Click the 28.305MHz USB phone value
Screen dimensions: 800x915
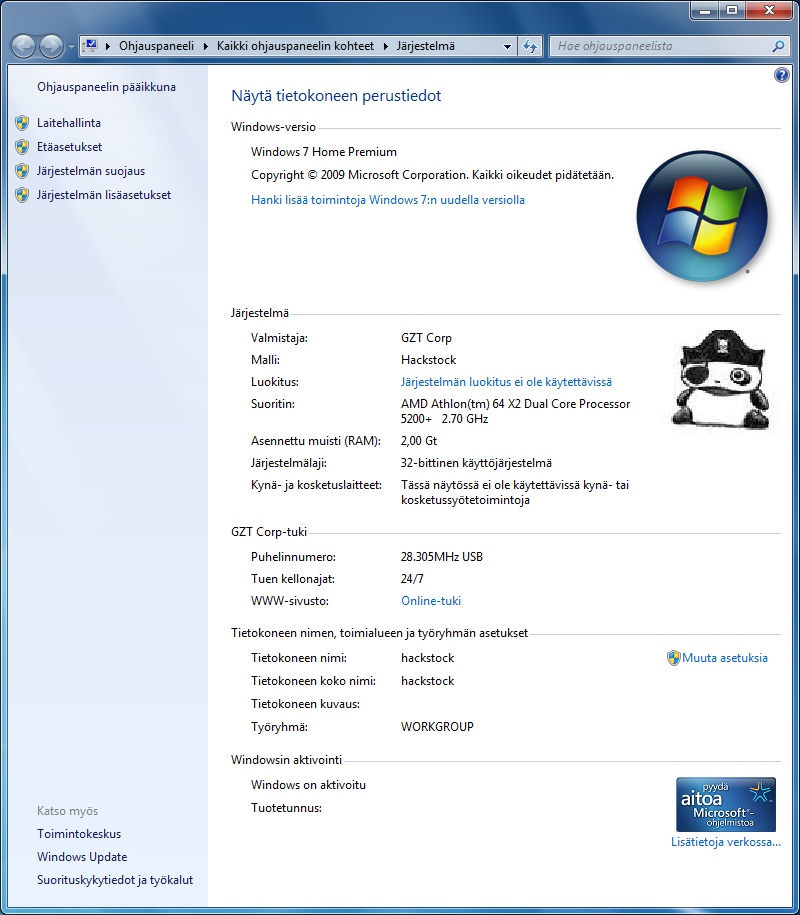(x=442, y=557)
